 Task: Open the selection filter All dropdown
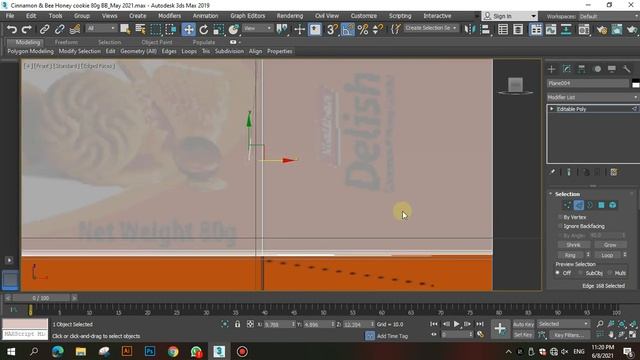tap(101, 28)
